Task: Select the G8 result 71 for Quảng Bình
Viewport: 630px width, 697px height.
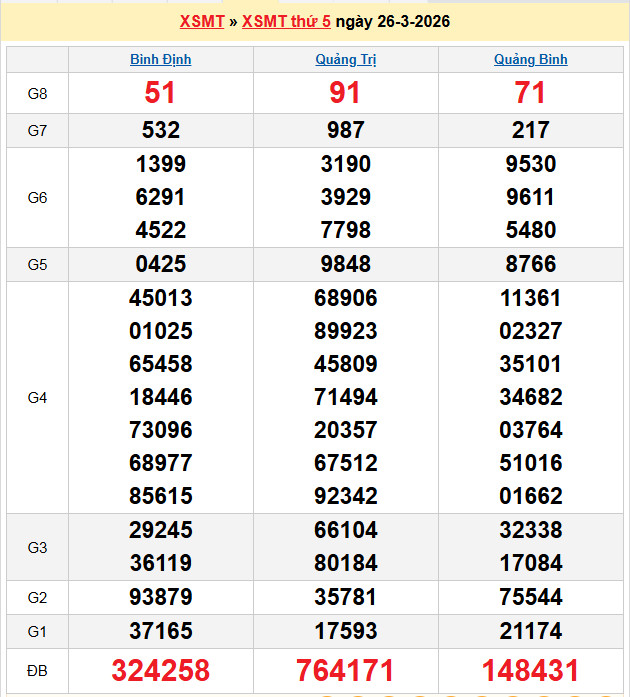Action: coord(530,93)
